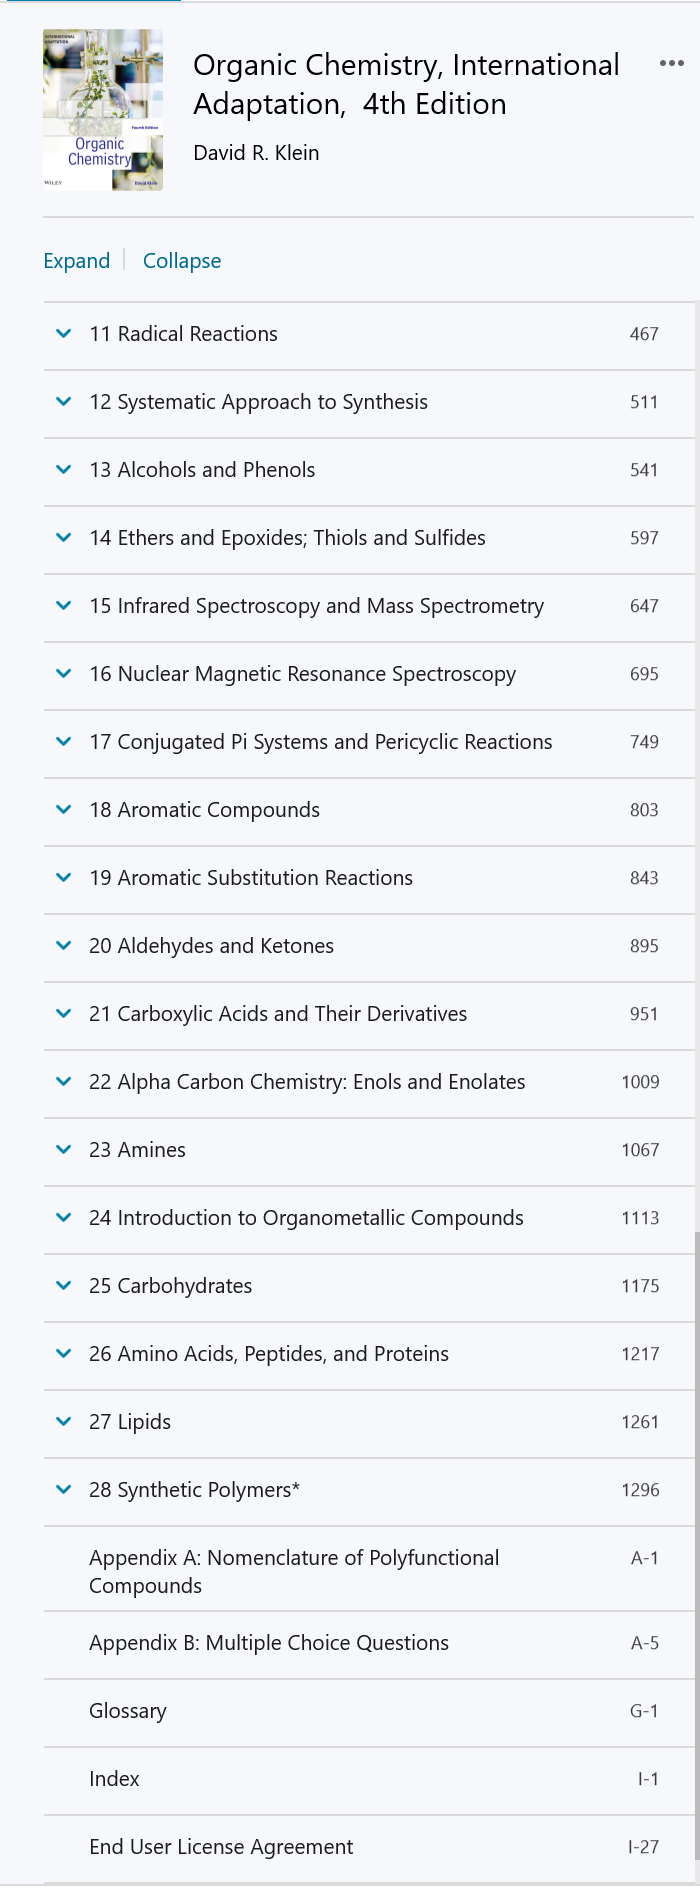Open chapter 25 Carbohydrates
The height and width of the screenshot is (1889, 700).
click(170, 1286)
